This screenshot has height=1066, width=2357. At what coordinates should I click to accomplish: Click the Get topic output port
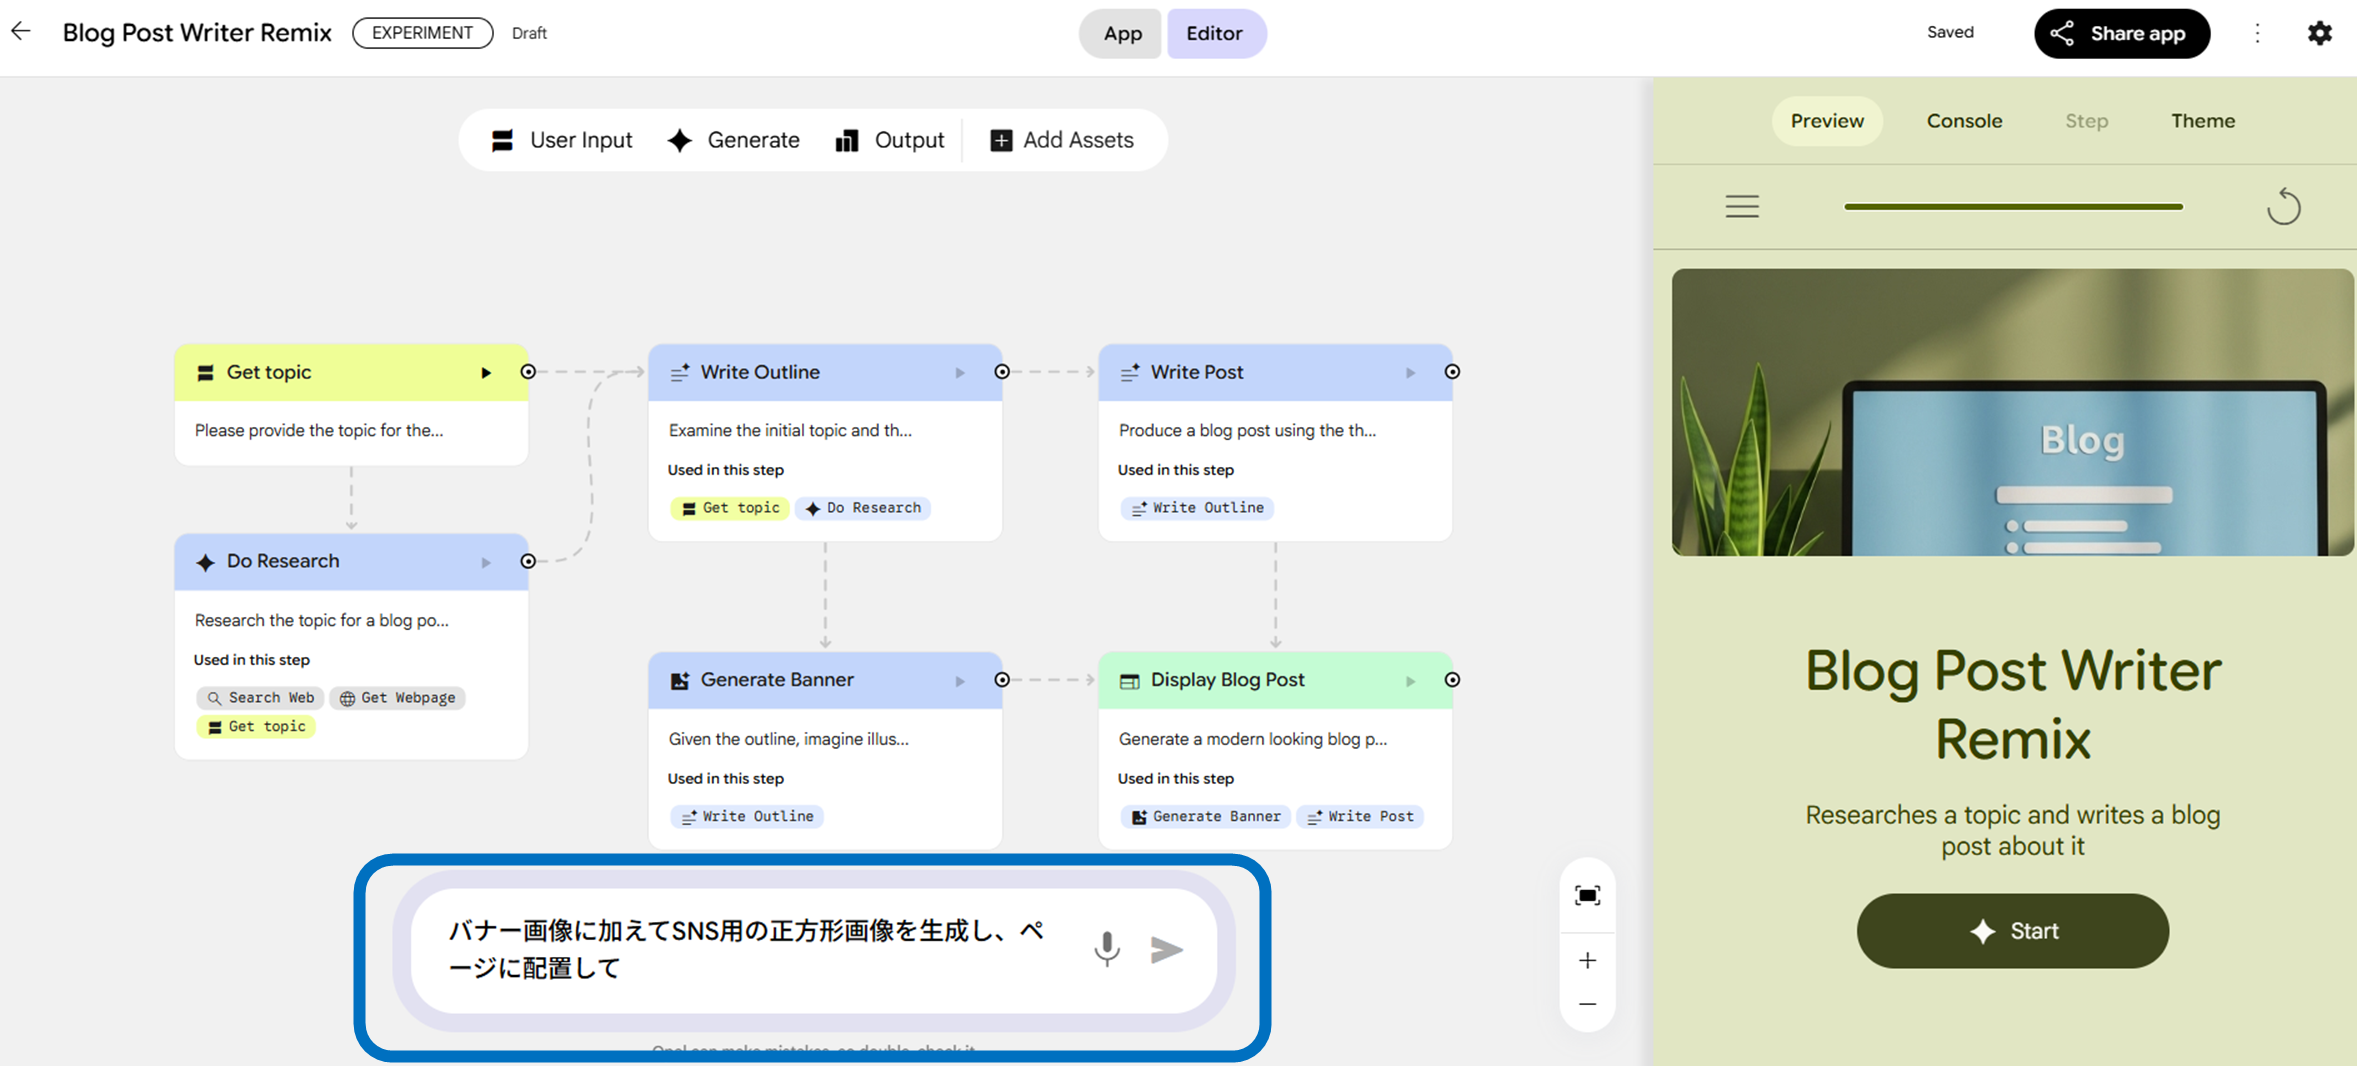528,372
